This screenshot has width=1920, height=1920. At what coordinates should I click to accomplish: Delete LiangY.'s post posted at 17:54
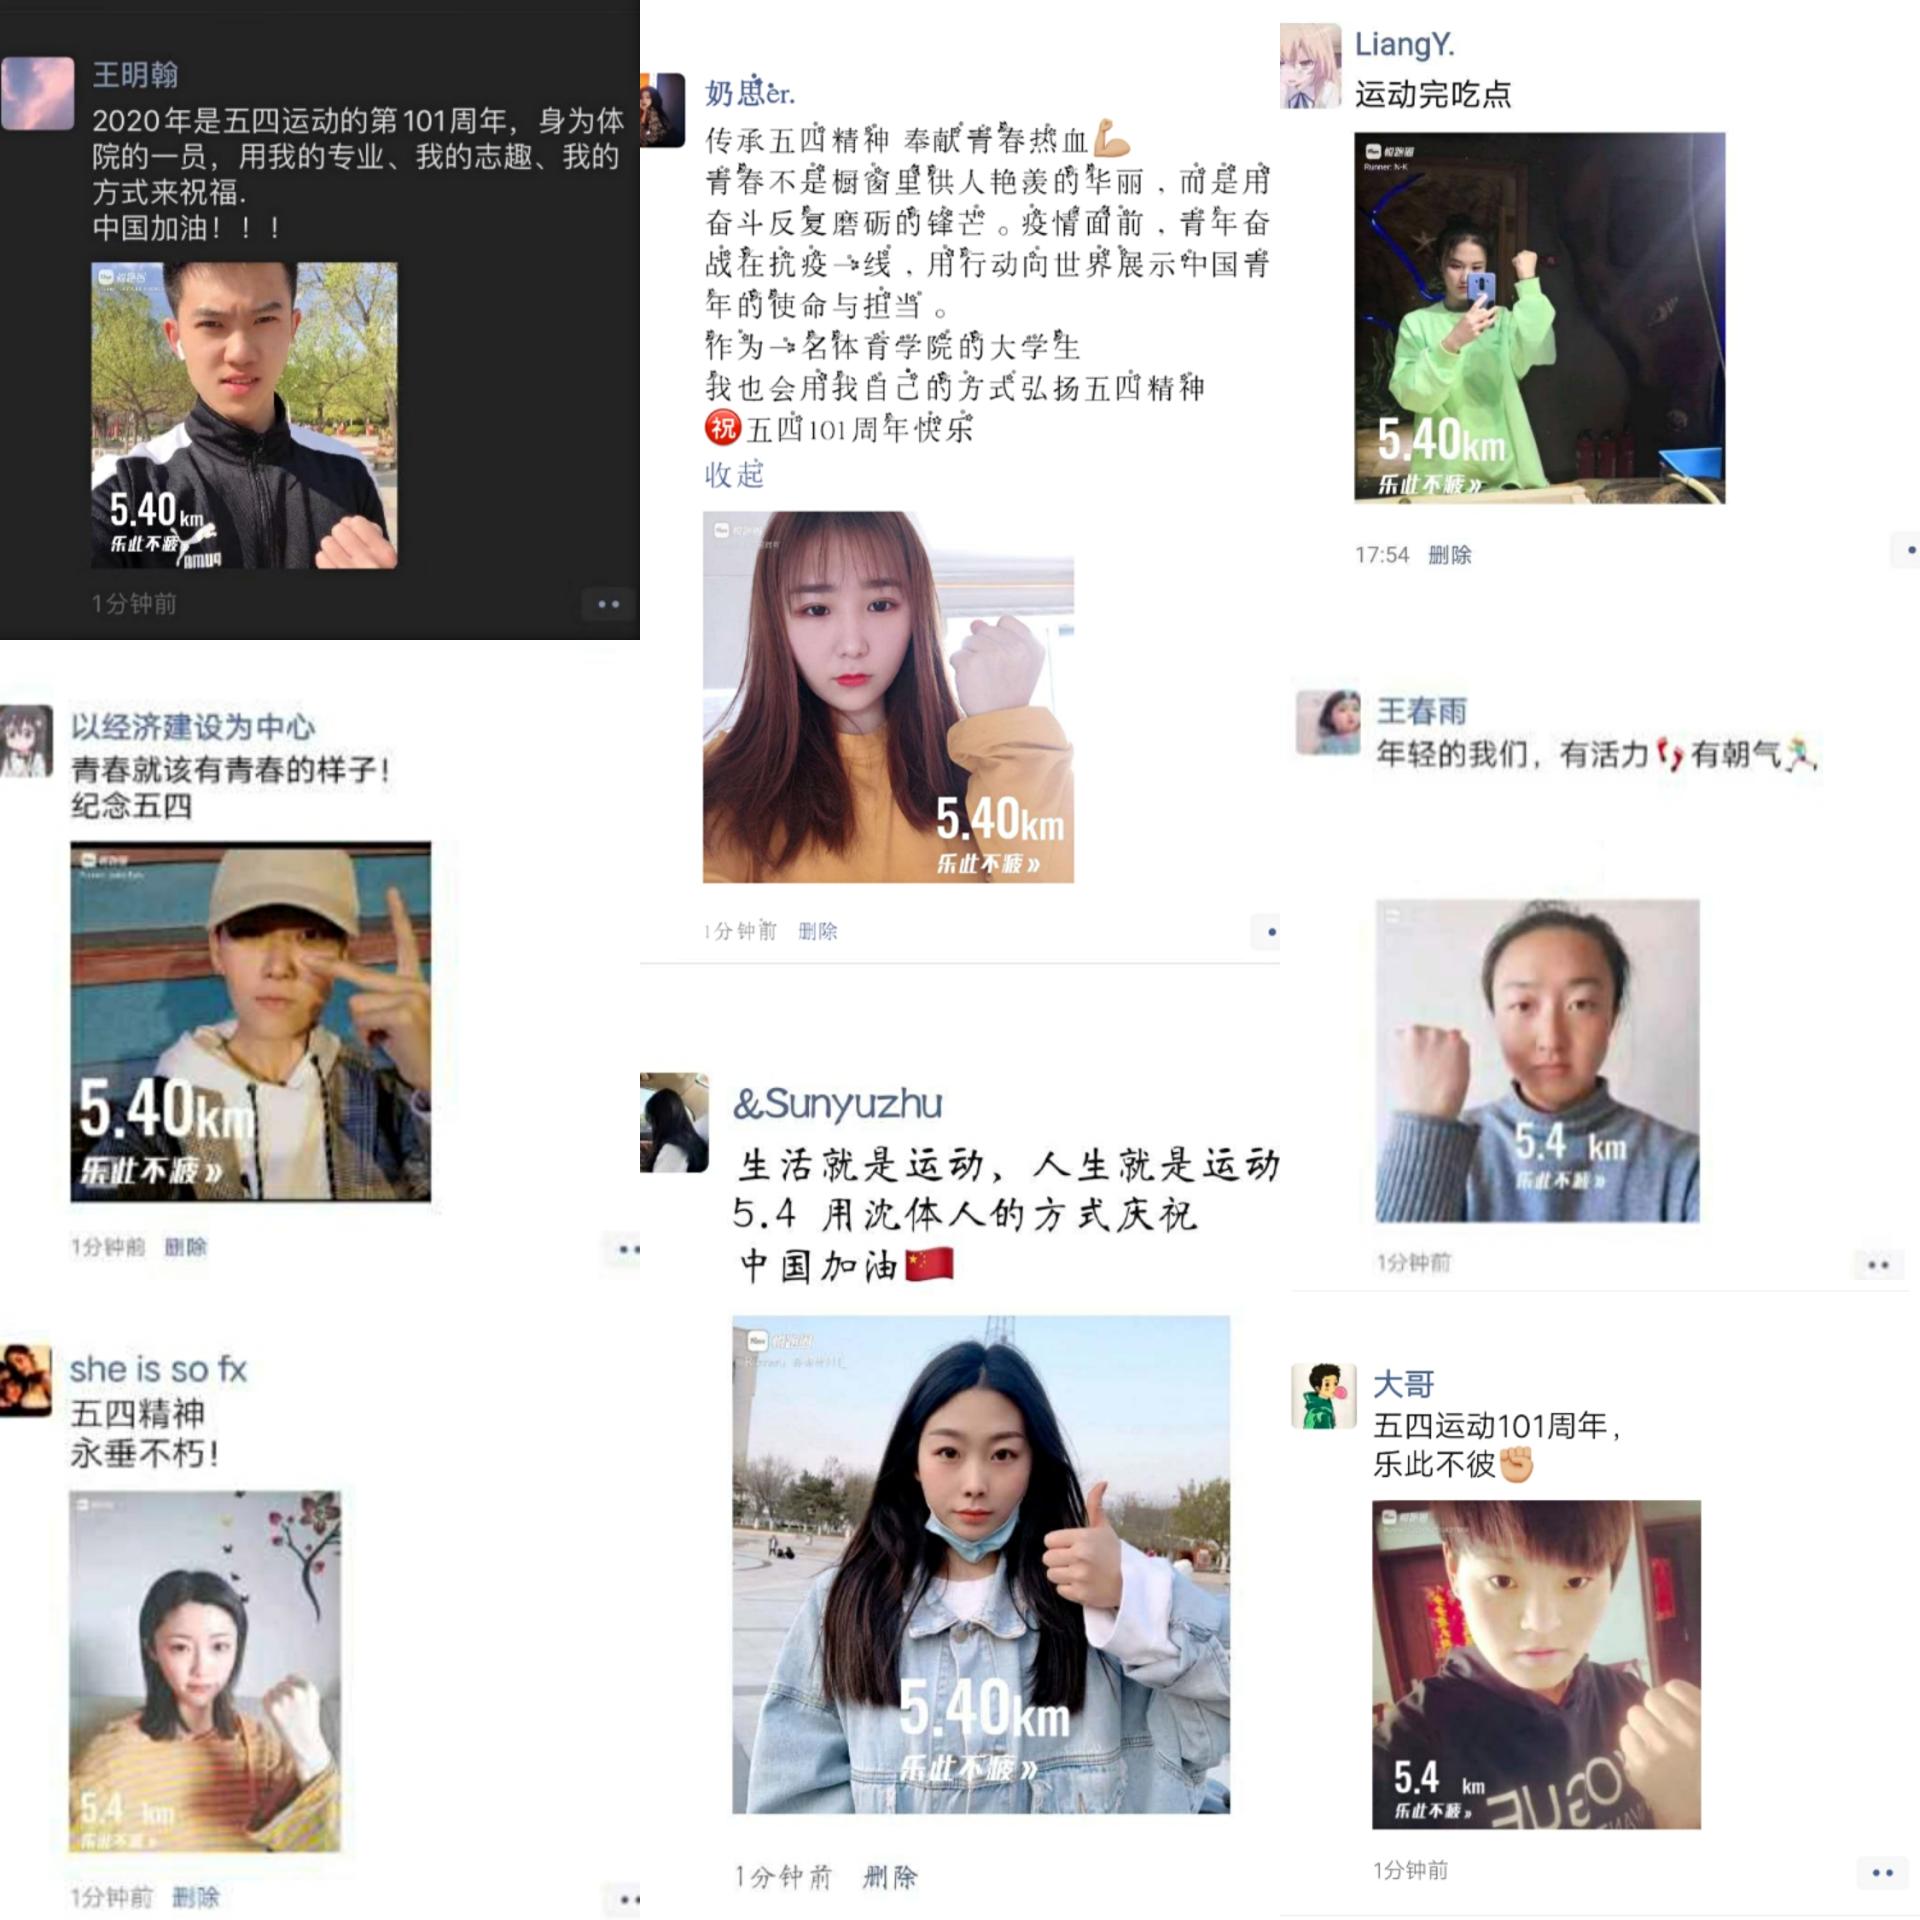[1449, 555]
